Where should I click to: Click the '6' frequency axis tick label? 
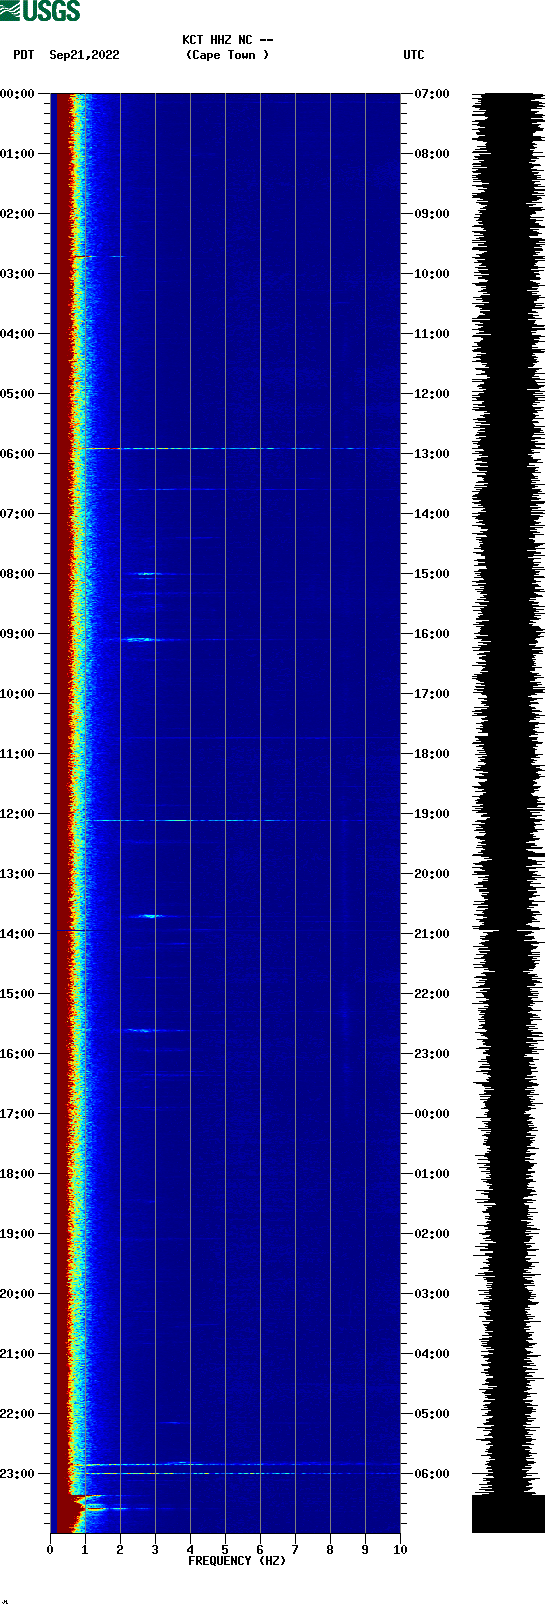260,1550
